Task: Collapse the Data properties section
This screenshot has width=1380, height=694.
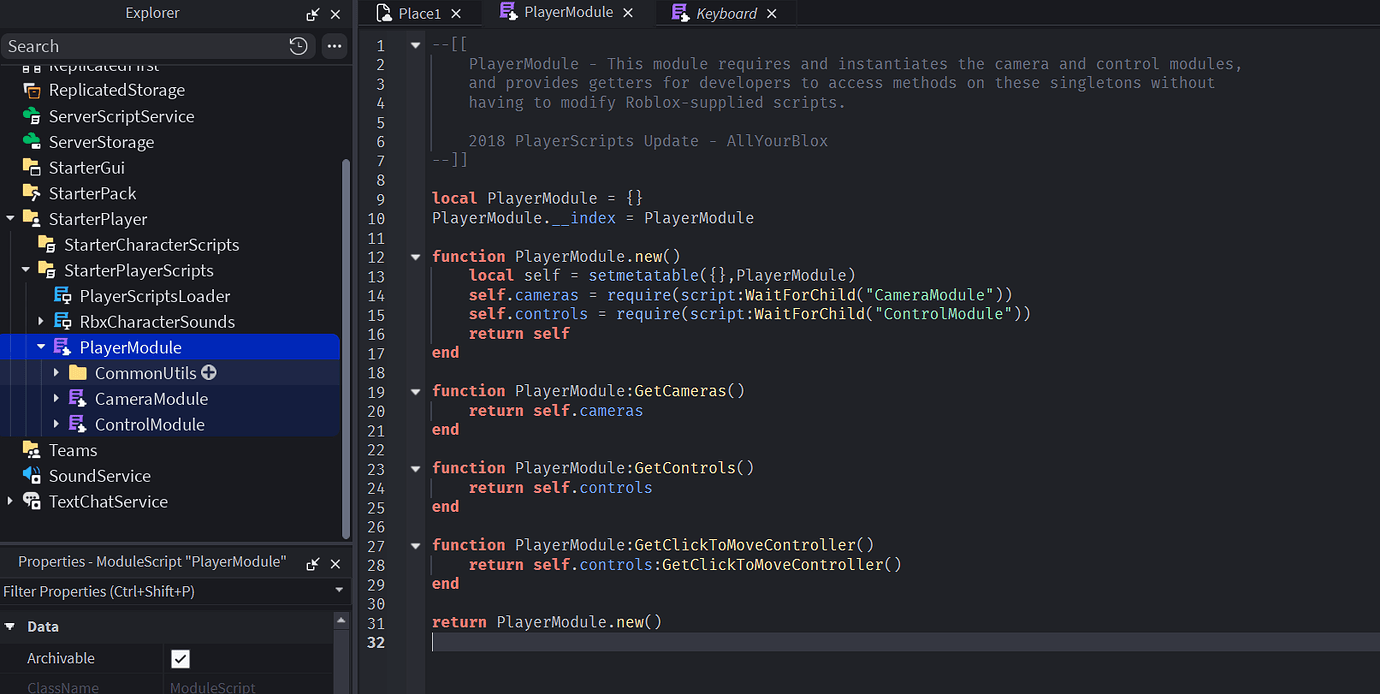Action: [10, 627]
